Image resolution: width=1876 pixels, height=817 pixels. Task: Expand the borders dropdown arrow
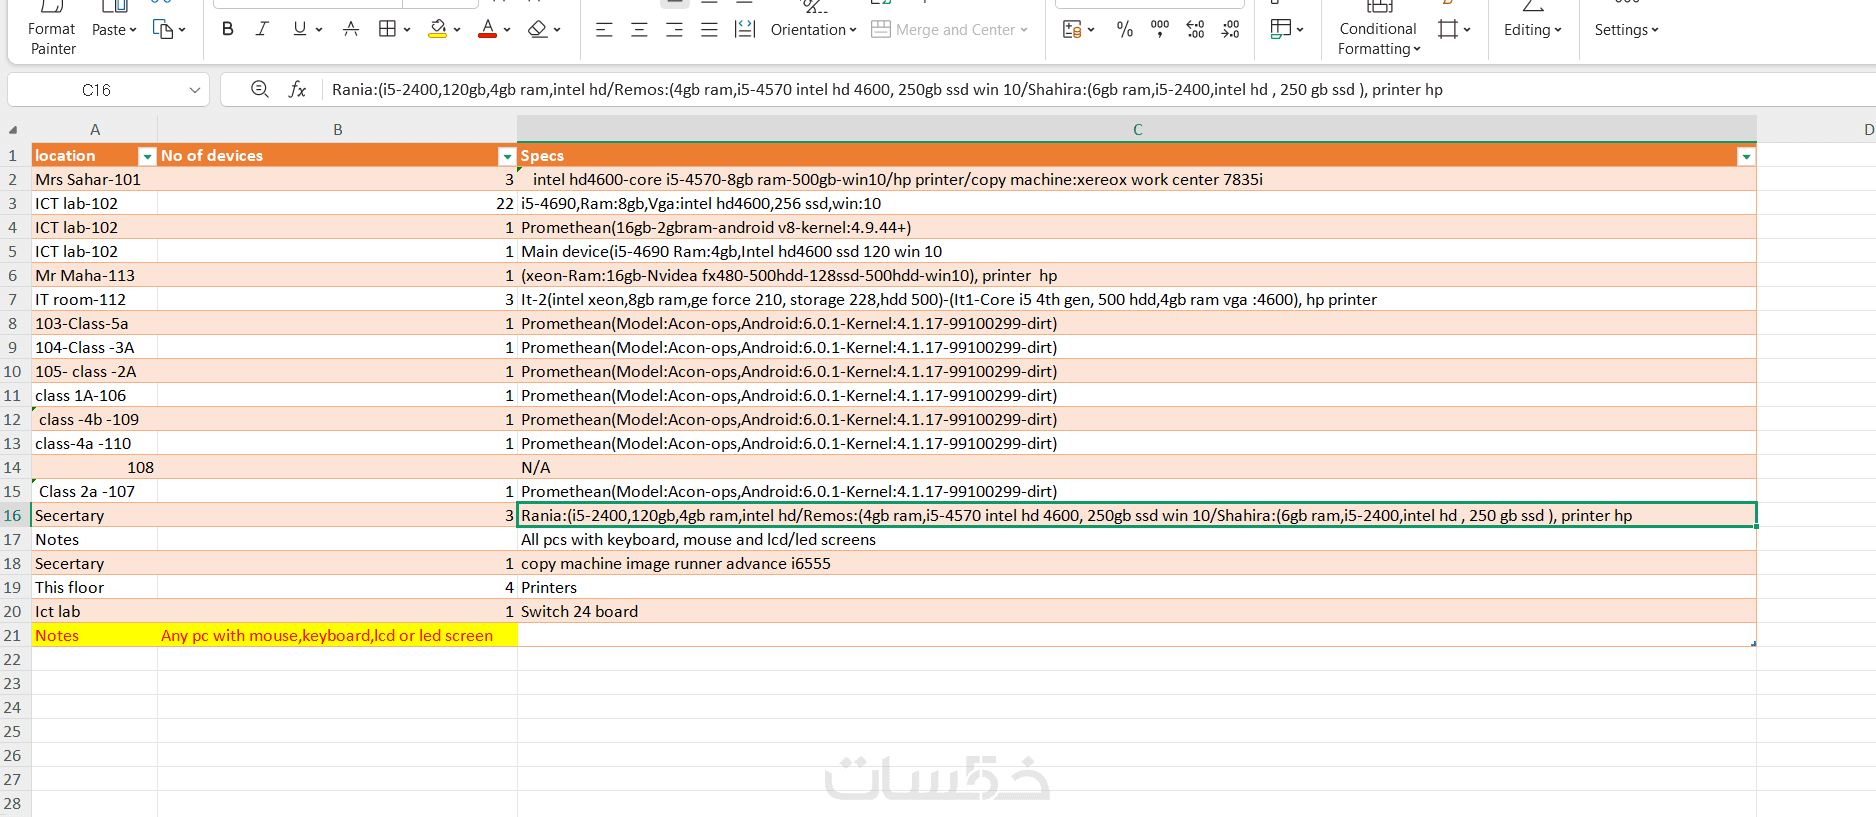[x=407, y=30]
